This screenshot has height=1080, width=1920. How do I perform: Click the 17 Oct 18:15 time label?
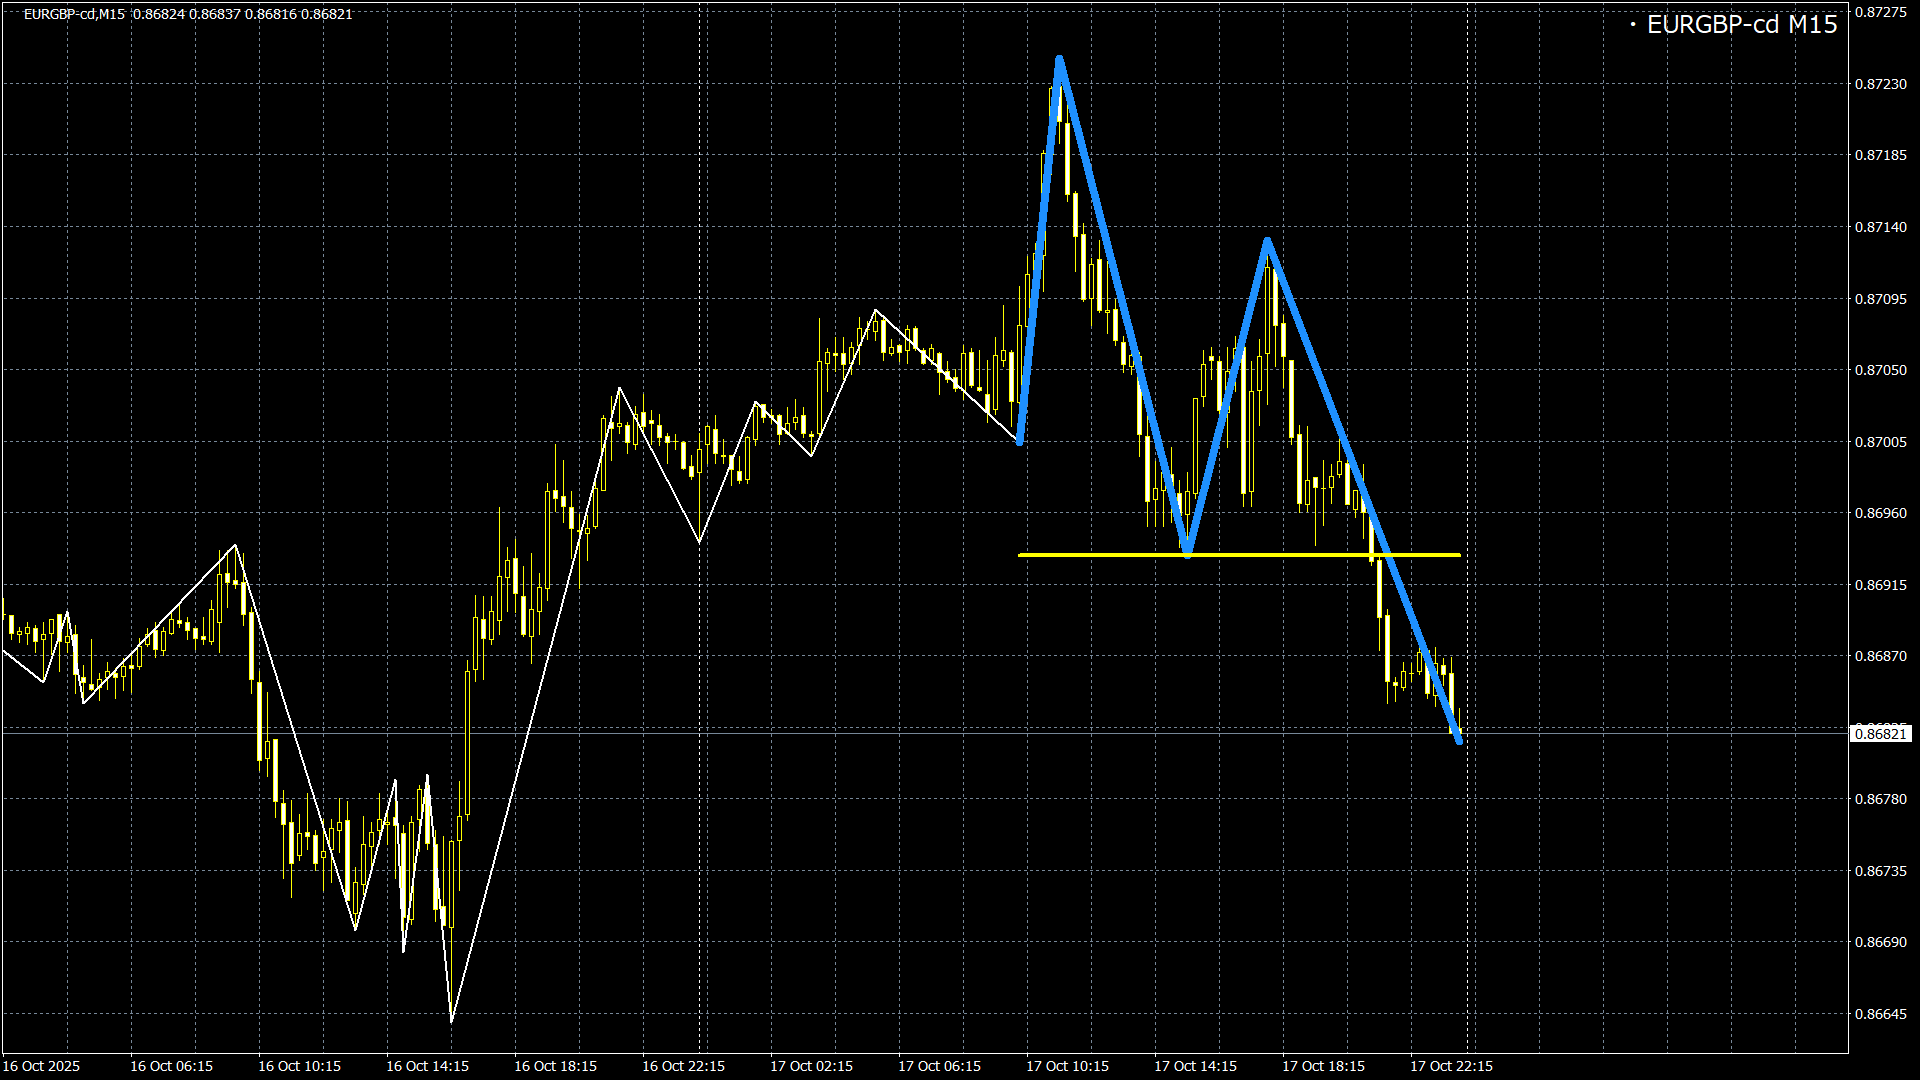(1323, 1066)
